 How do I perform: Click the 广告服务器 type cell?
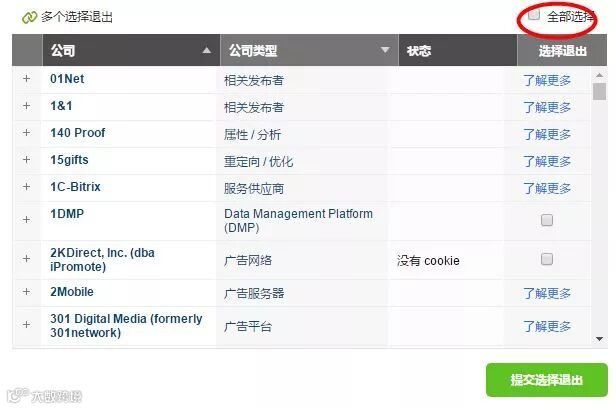tap(254, 293)
